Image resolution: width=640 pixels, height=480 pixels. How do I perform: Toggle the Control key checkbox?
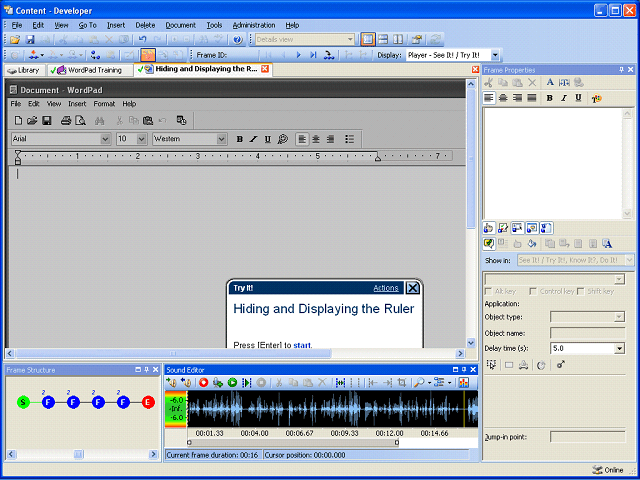(x=533, y=291)
